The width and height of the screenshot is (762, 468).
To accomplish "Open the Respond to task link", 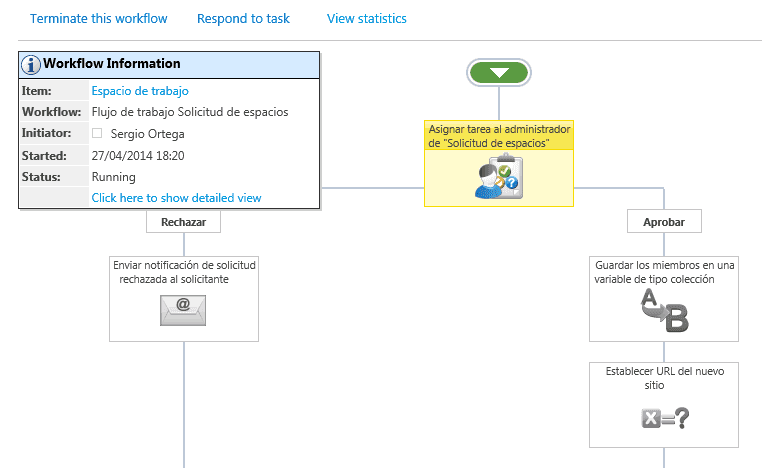I will (x=243, y=18).
